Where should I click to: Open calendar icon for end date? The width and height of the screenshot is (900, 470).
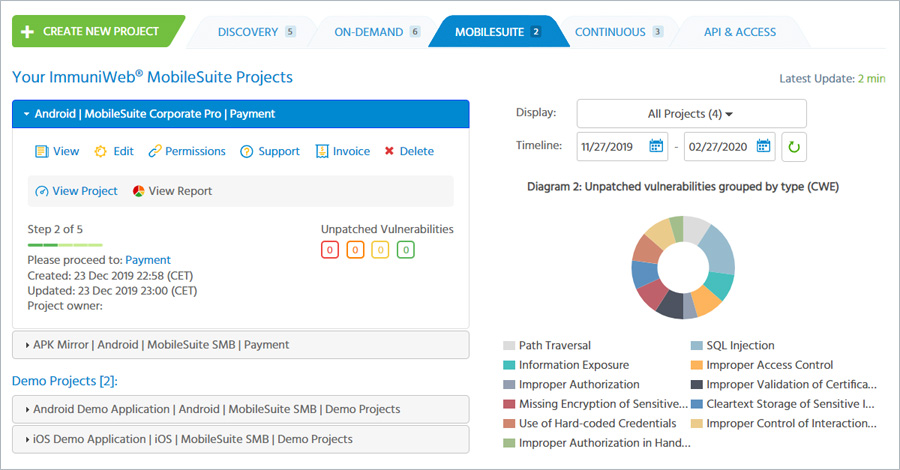(763, 146)
